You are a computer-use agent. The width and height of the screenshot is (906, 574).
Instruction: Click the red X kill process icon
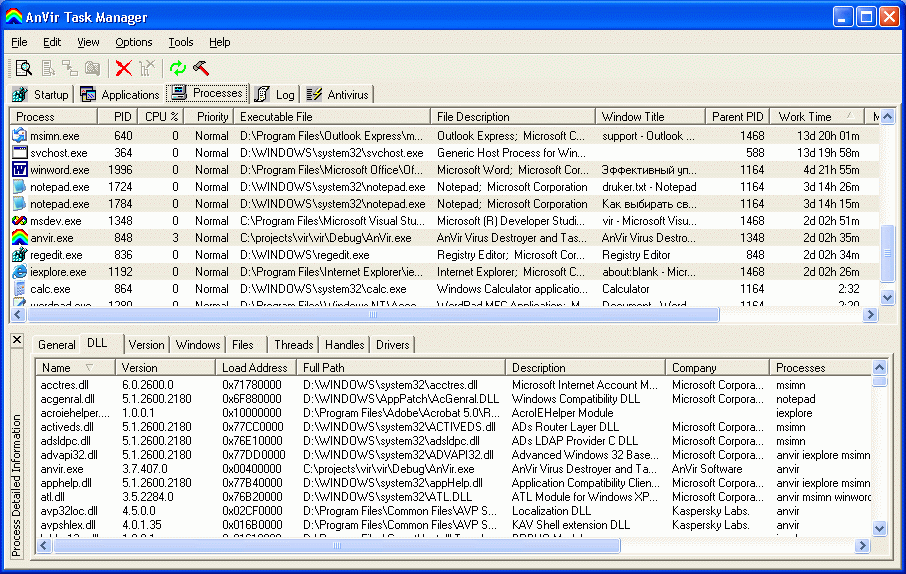coord(124,68)
